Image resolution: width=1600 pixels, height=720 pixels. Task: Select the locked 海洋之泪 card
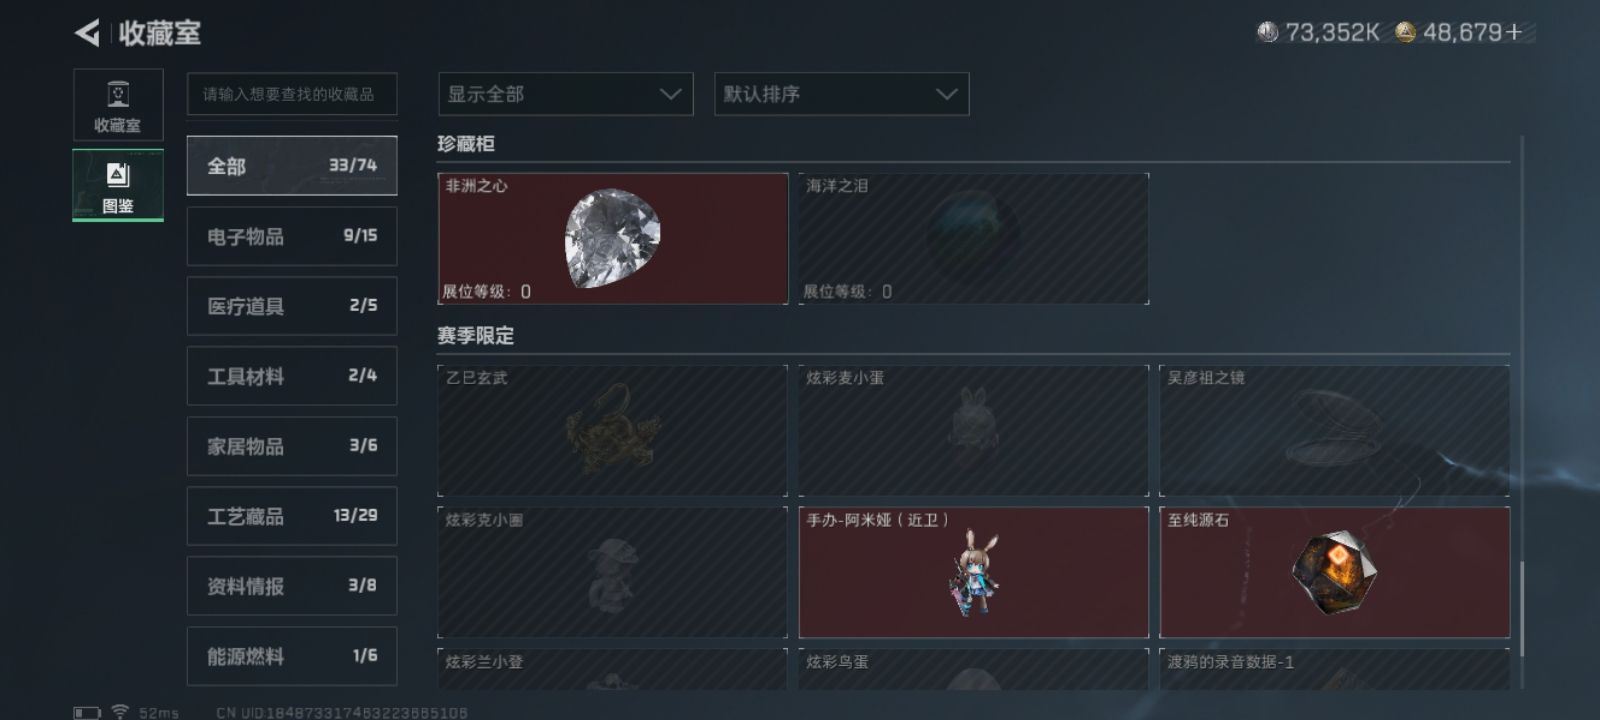974,238
